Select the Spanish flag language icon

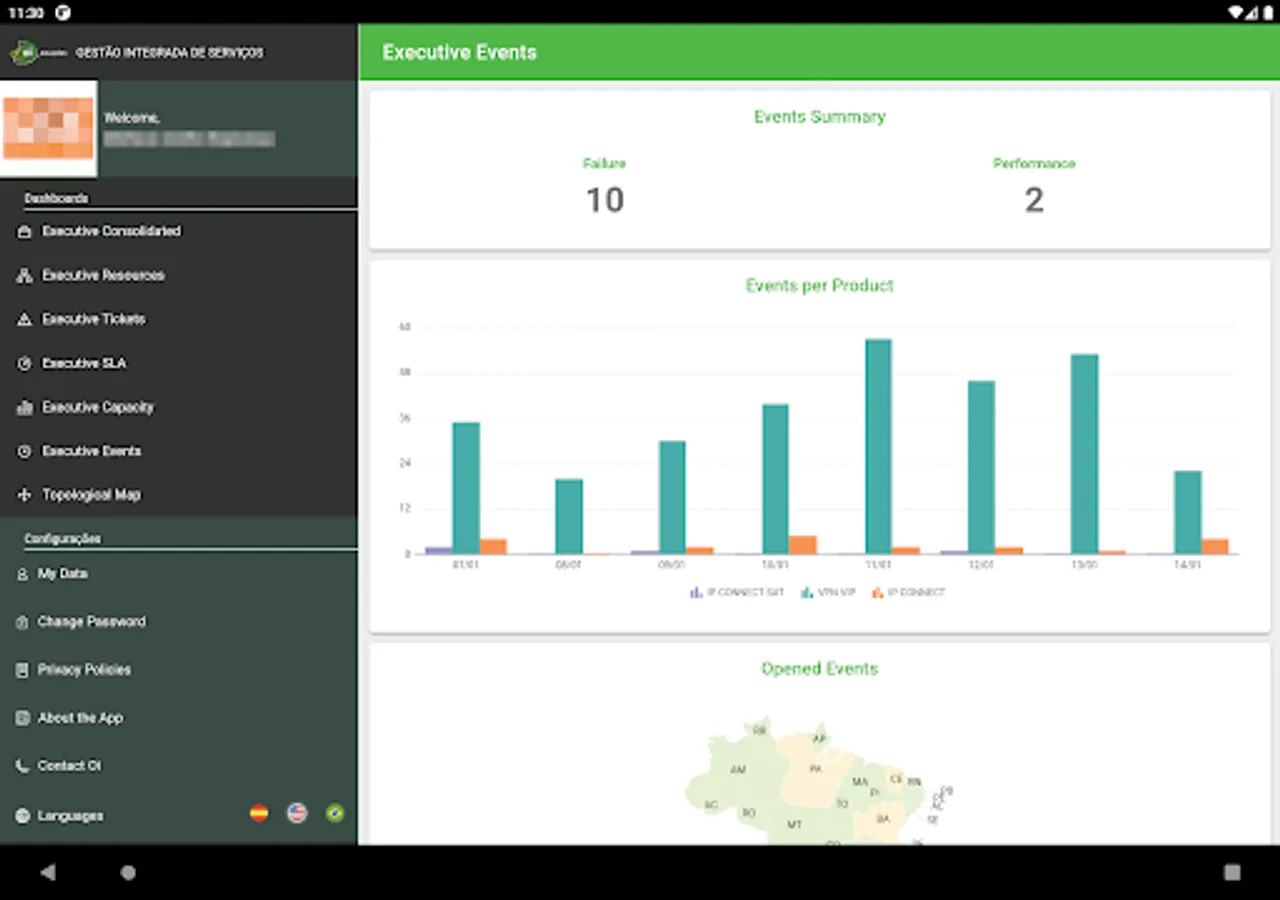259,813
